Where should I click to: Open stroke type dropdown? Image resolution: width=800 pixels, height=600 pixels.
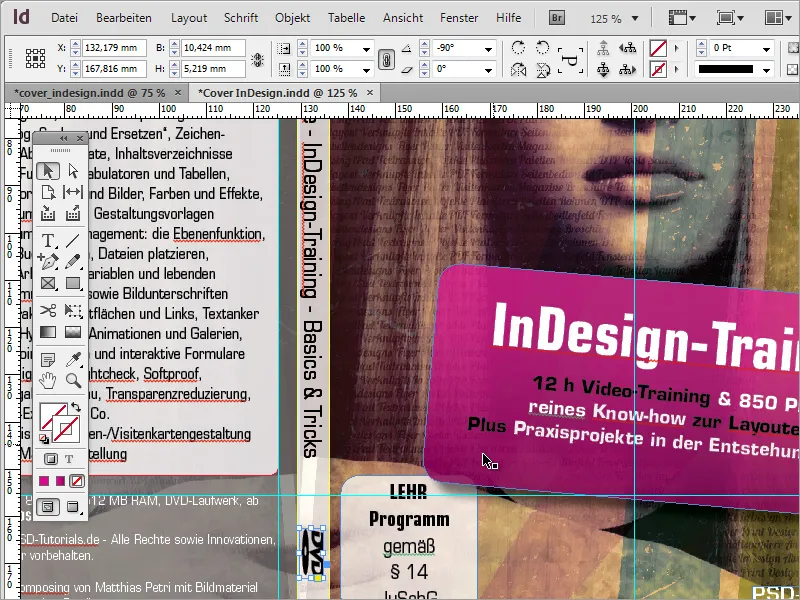(766, 69)
